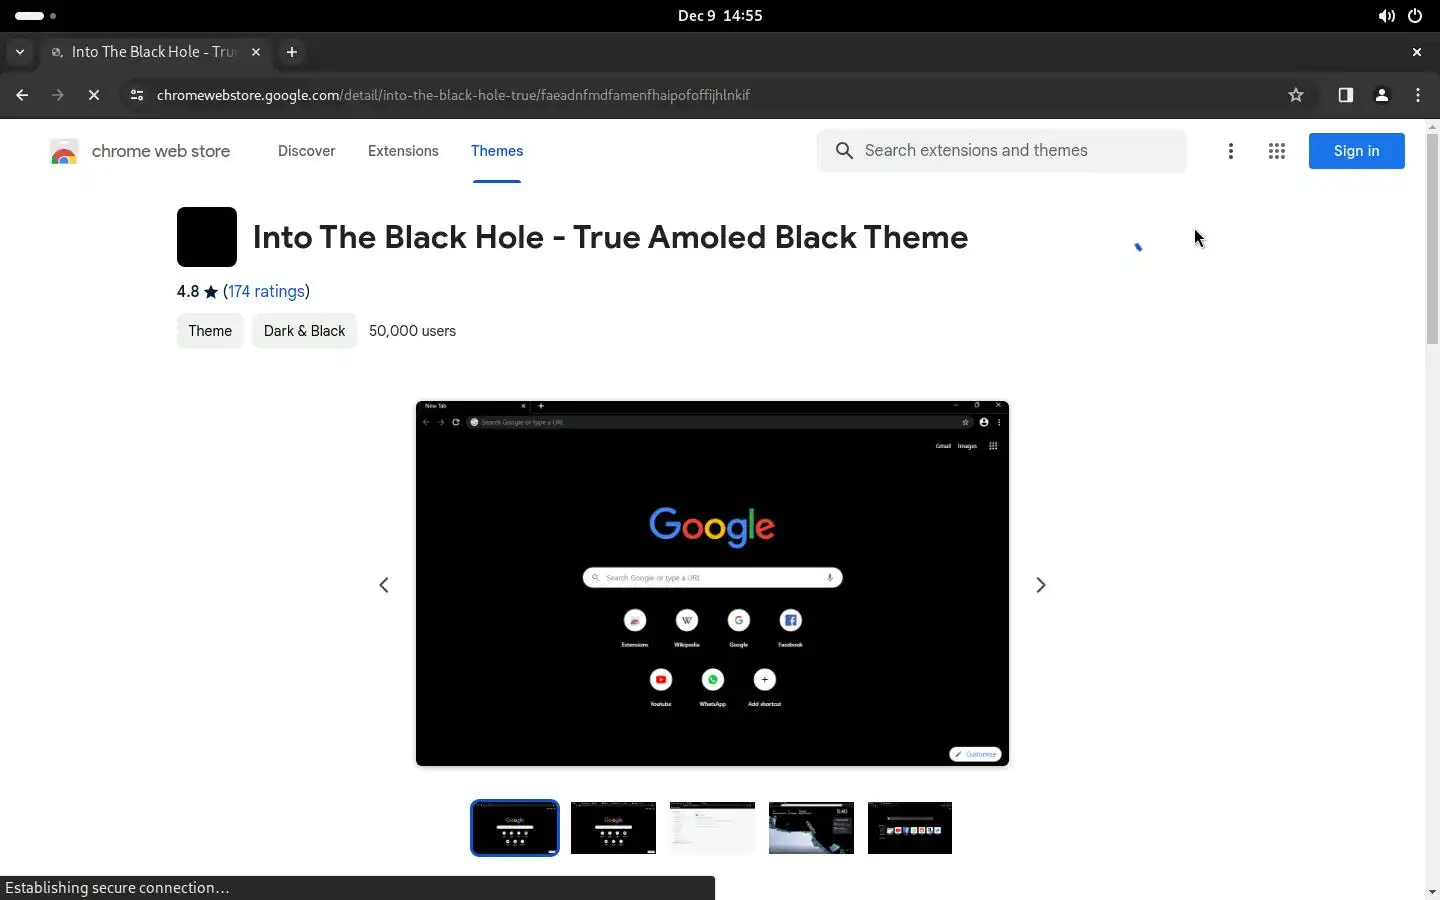
Task: Stop loading the page
Action: (x=94, y=95)
